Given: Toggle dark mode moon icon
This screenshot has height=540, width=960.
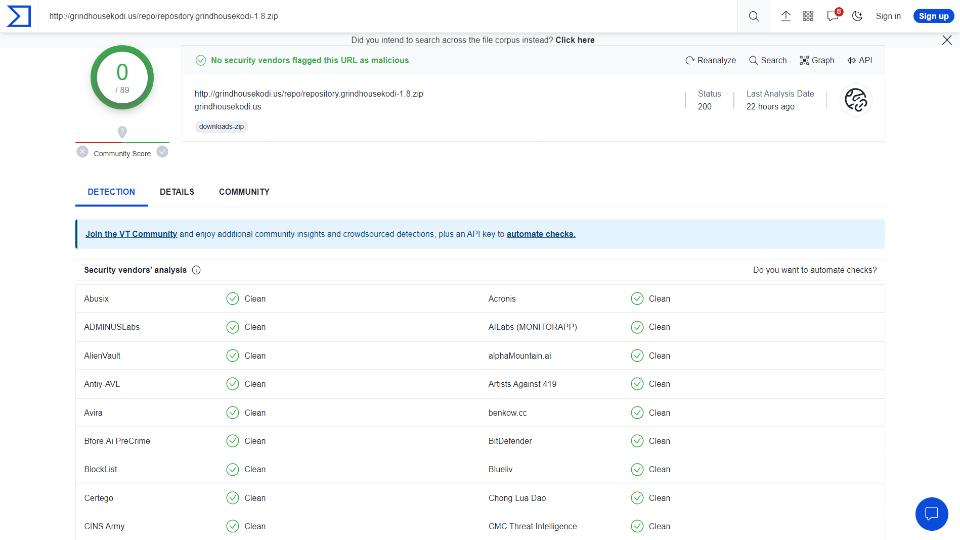Looking at the screenshot, I should point(857,16).
